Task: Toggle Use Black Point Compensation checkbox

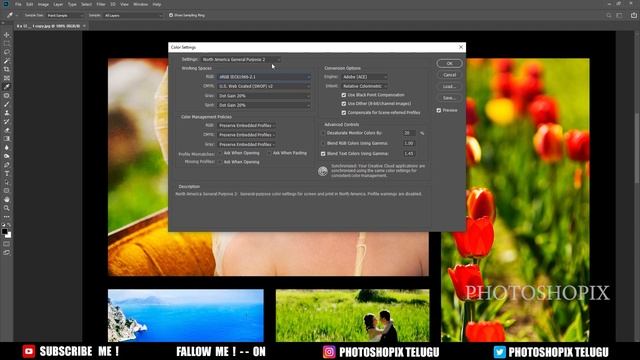Action: coord(344,95)
